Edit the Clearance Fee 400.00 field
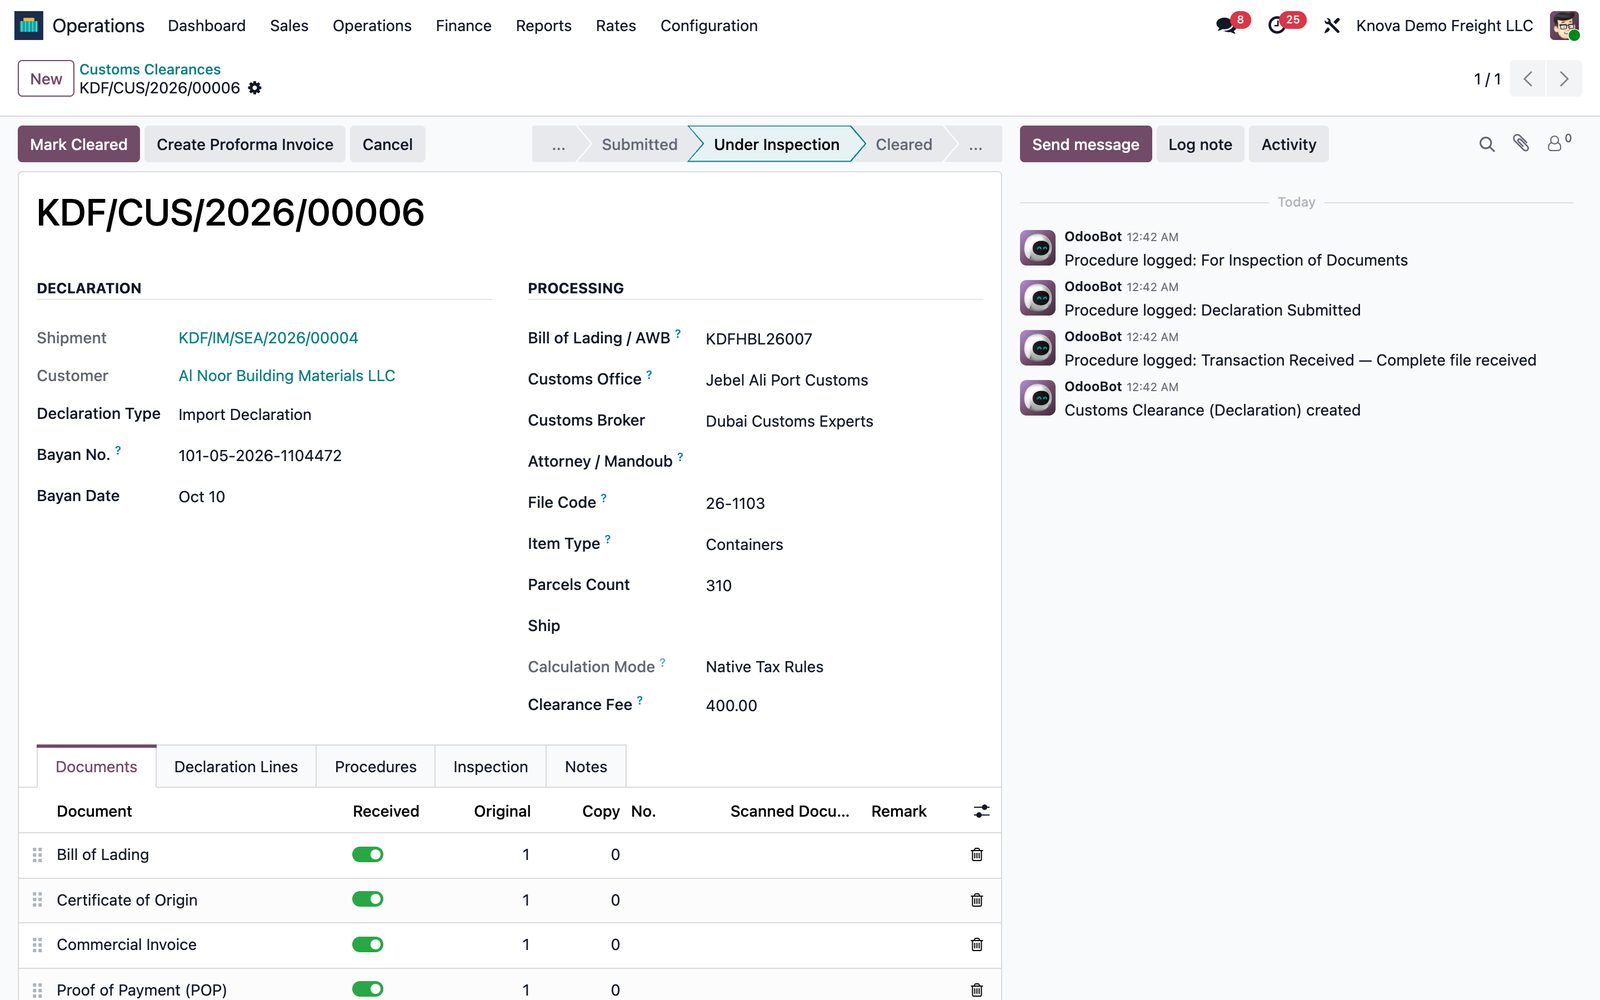This screenshot has width=1600, height=1000. pyautogui.click(x=843, y=706)
